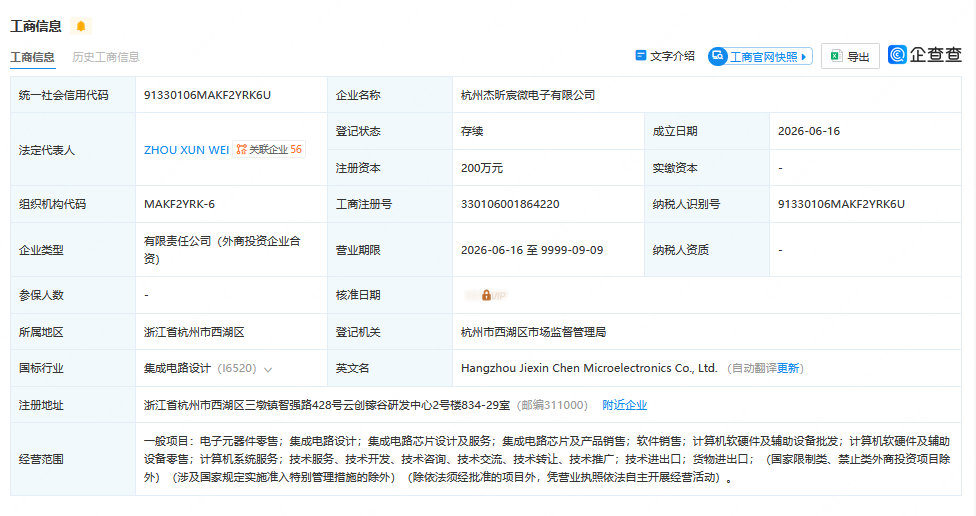Click the 国标行业 label cell

click(x=73, y=368)
